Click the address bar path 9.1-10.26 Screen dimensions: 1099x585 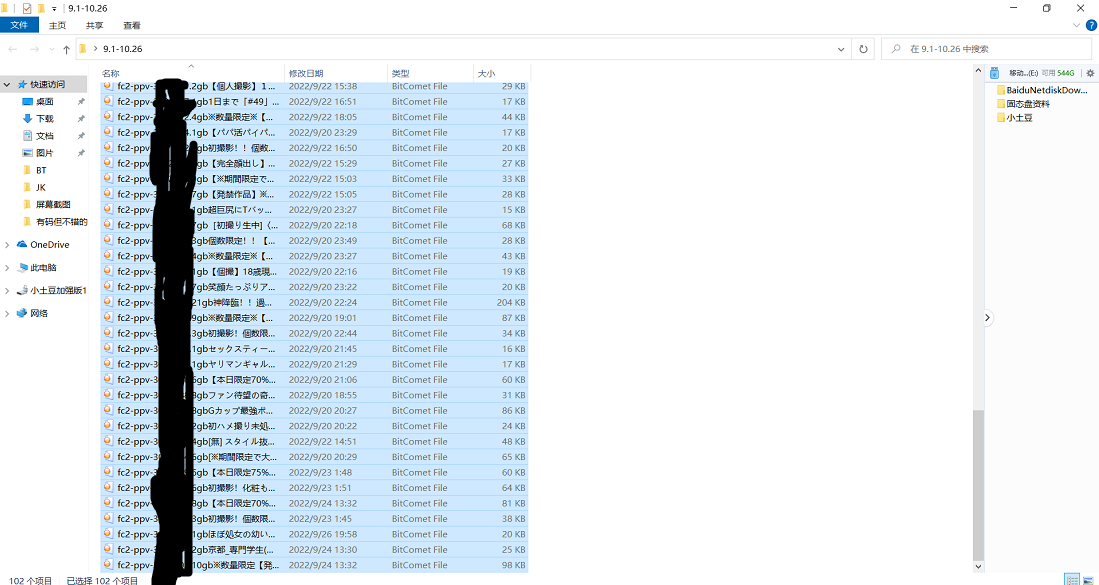tap(123, 49)
